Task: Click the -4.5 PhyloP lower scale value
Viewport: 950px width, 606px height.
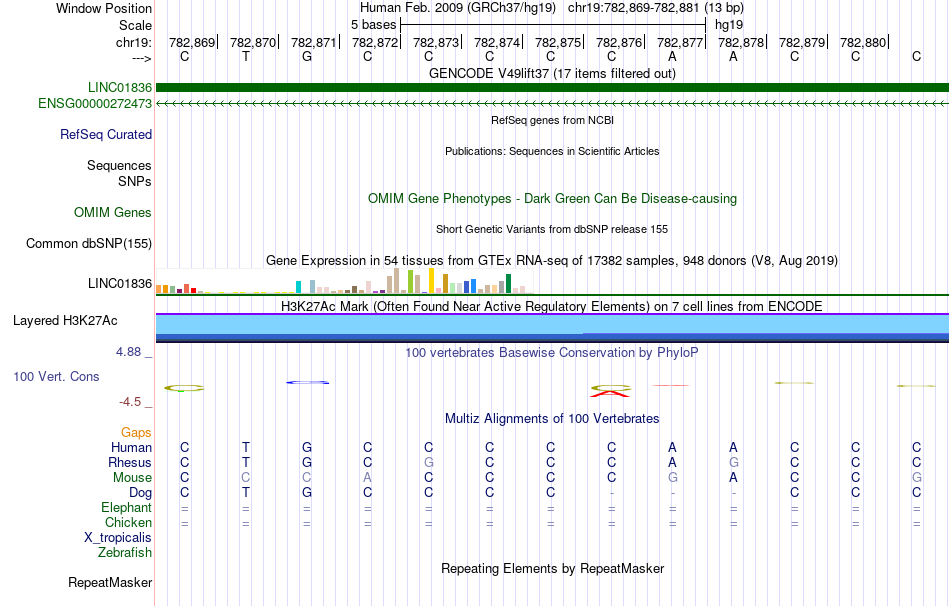Action: point(130,402)
